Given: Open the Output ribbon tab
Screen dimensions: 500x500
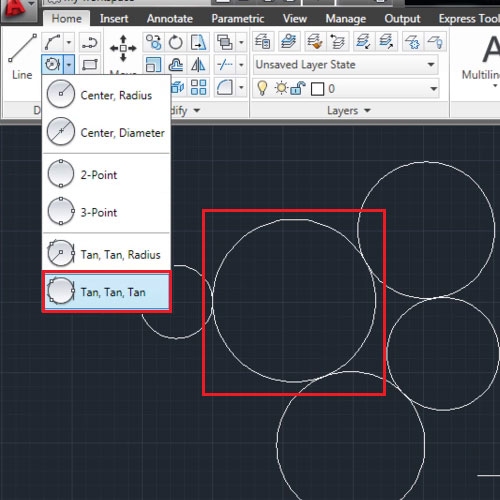Looking at the screenshot, I should (x=402, y=19).
